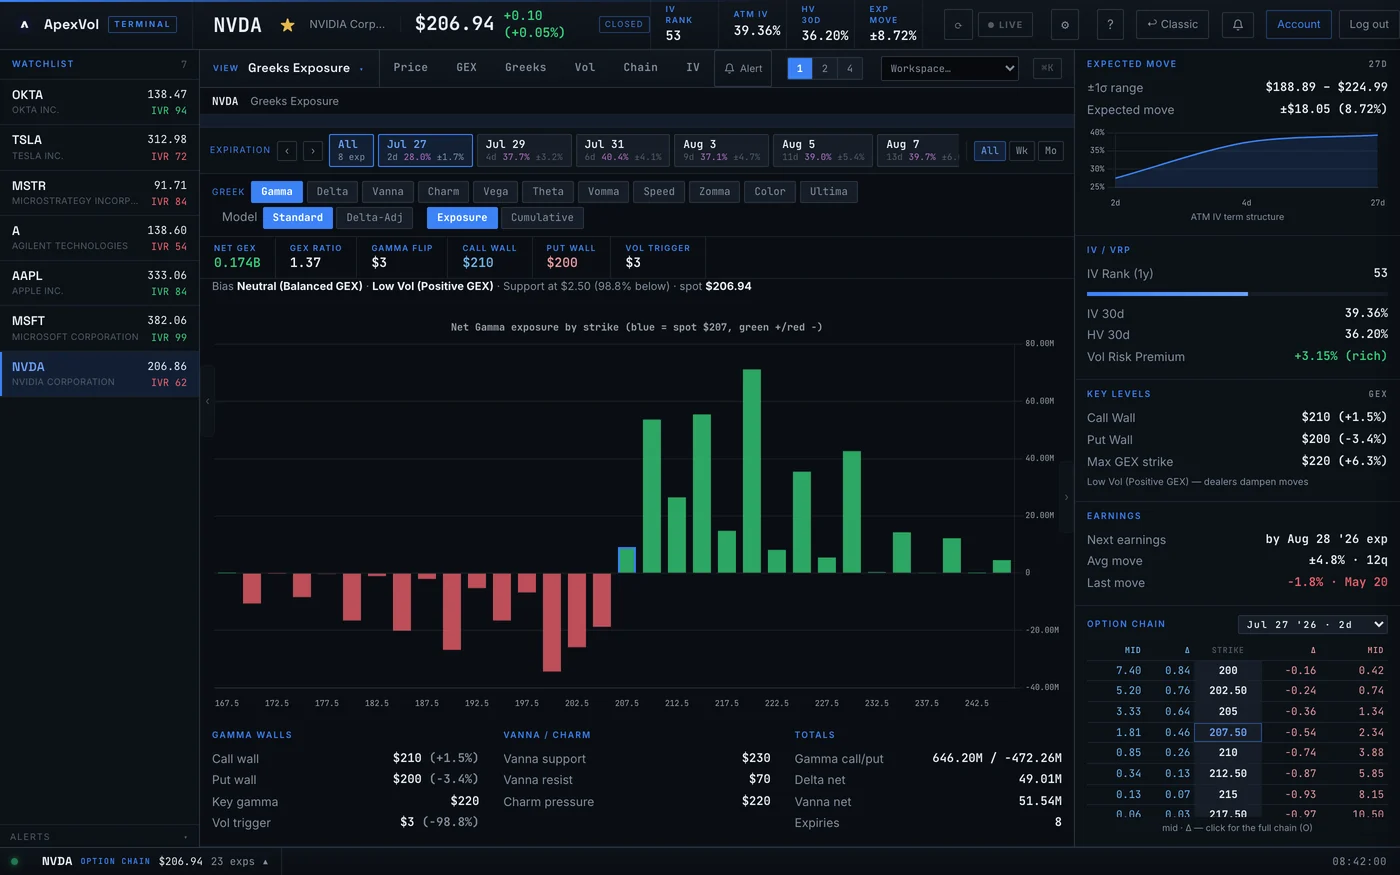Select the Ultima greek
This screenshot has width=1400, height=875.
coord(829,192)
